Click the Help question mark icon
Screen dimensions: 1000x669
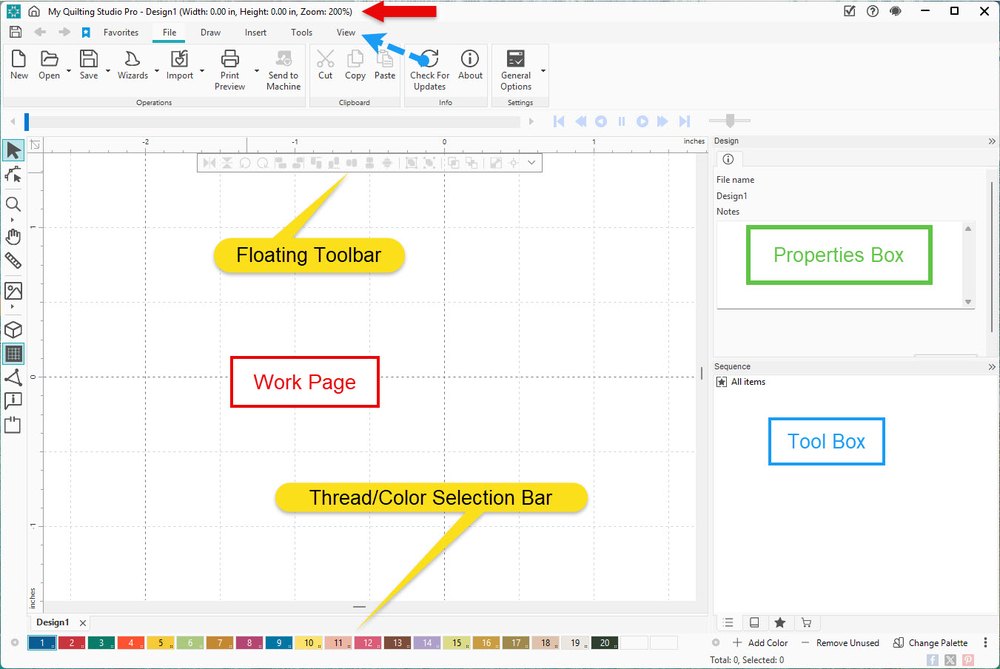(872, 11)
